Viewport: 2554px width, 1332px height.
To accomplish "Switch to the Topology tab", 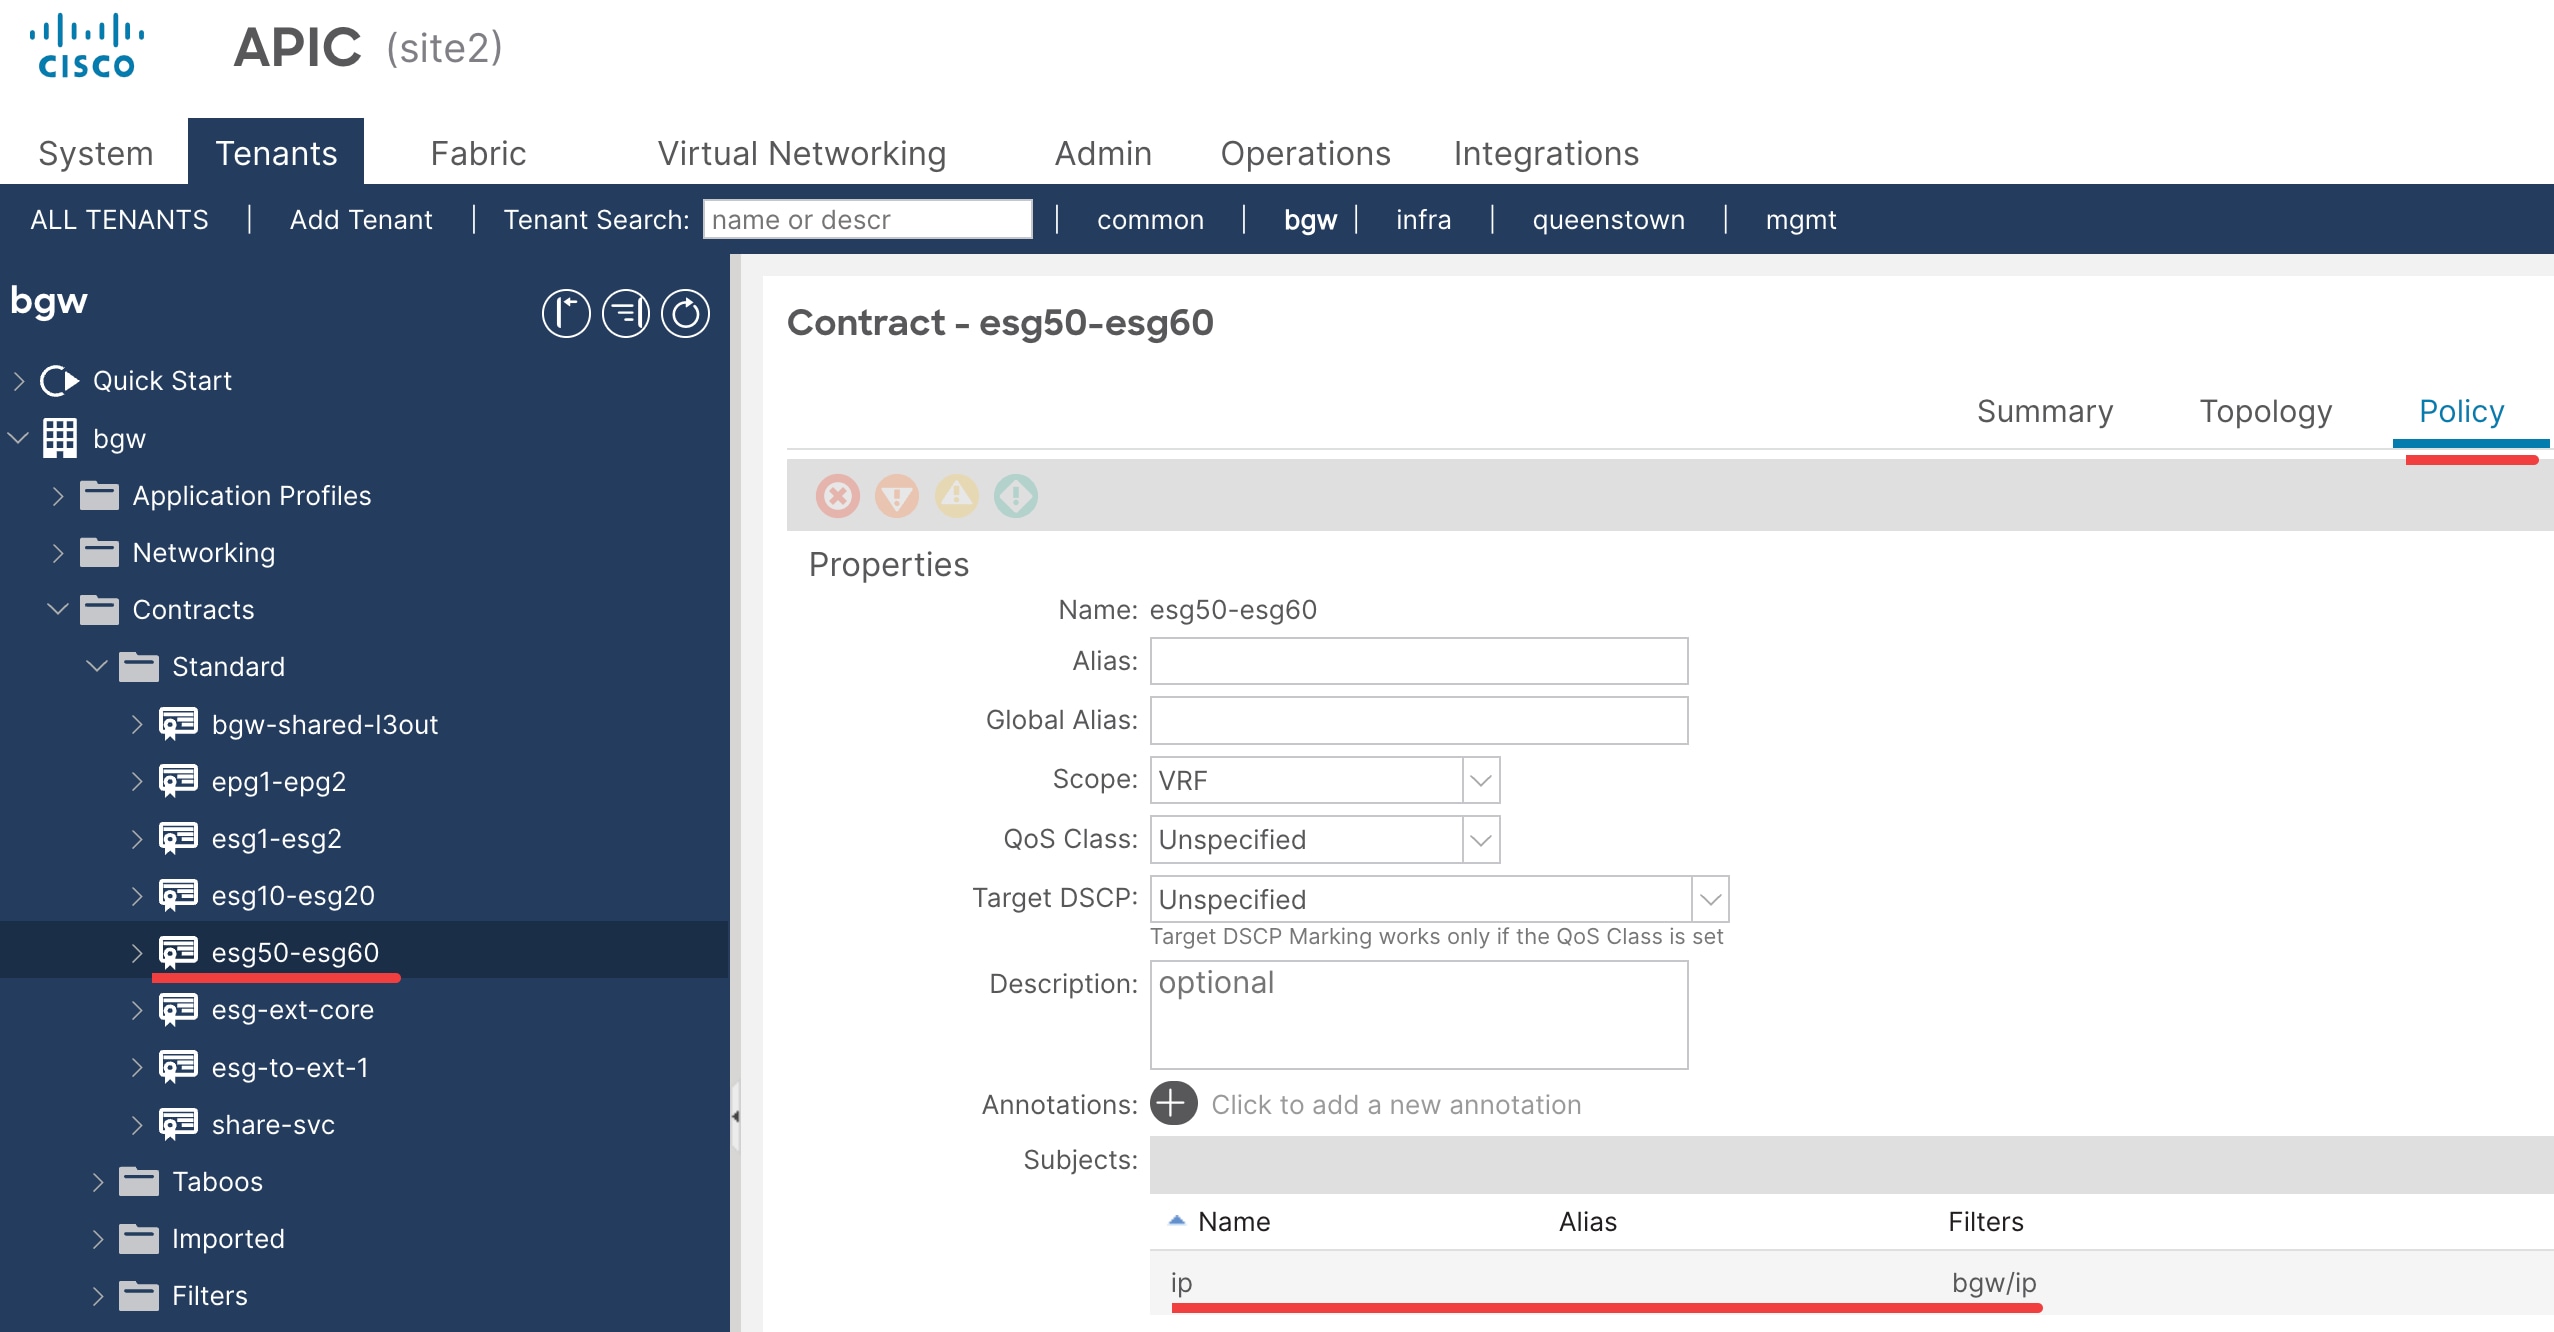I will point(2266,411).
